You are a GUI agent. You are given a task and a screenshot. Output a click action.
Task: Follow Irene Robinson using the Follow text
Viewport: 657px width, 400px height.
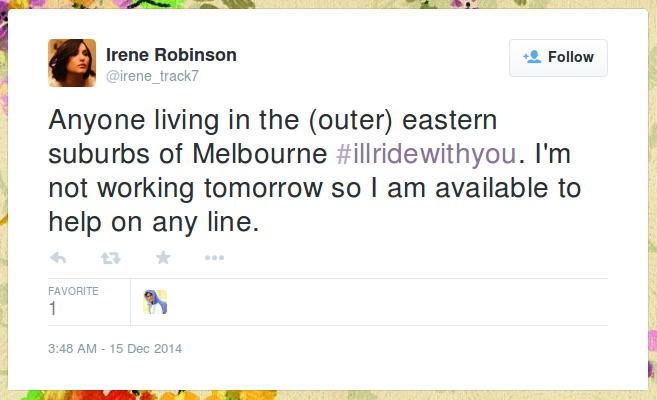click(571, 57)
